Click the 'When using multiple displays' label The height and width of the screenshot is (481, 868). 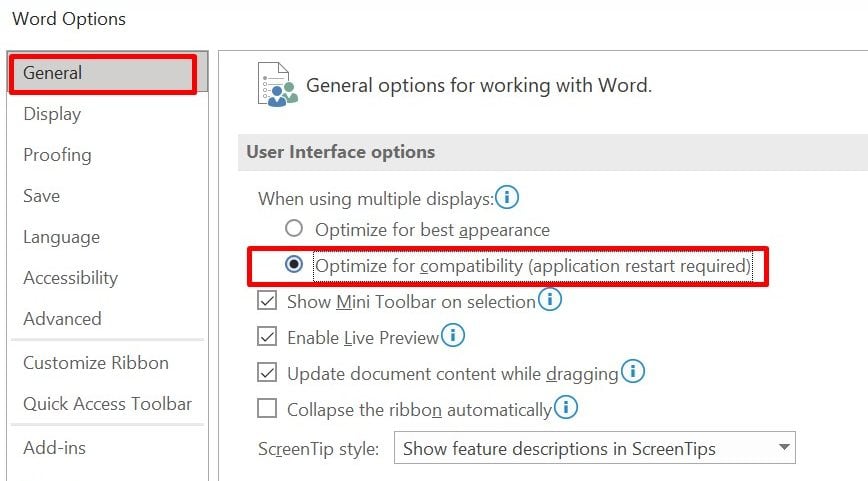[376, 199]
